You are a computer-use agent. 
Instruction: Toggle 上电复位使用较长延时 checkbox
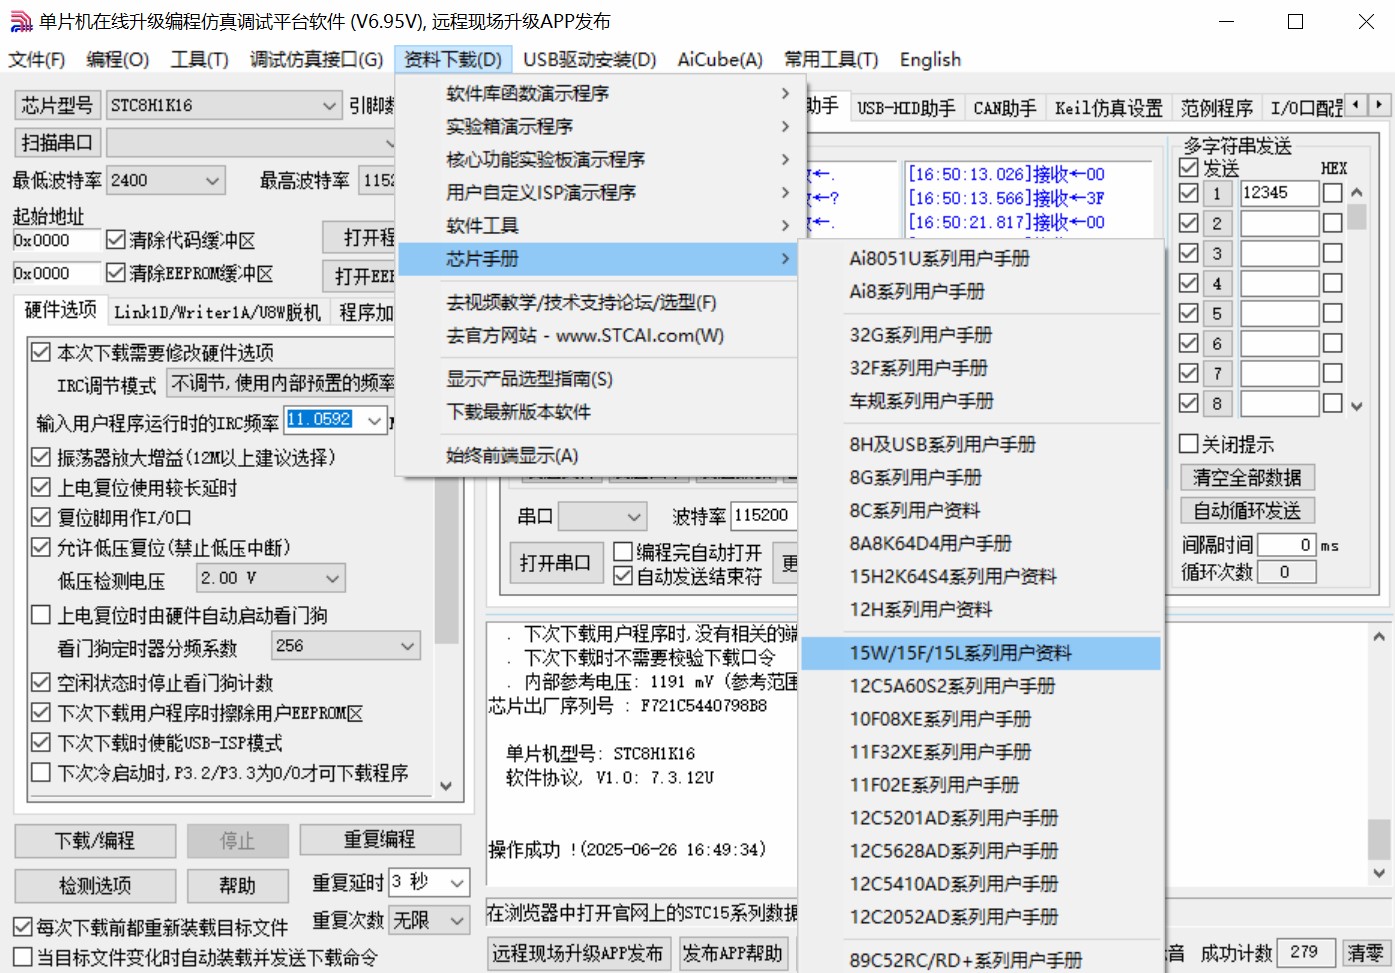[41, 487]
